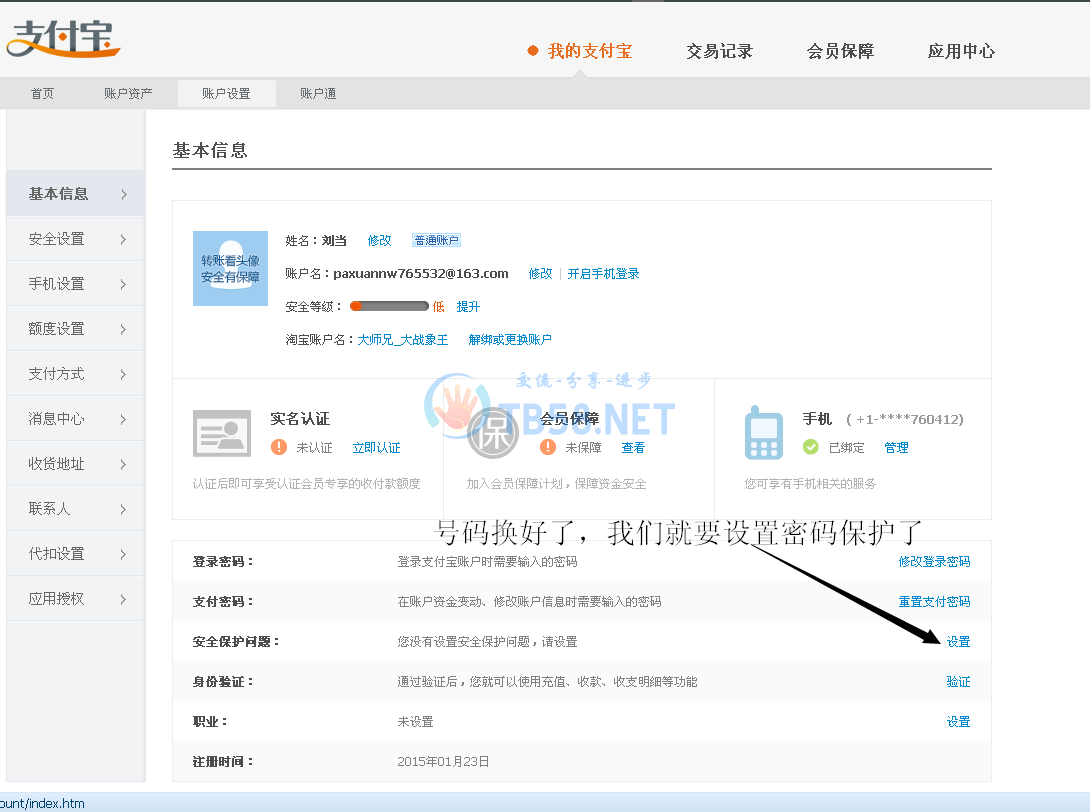The width and height of the screenshot is (1090, 812).
Task: Click the registration date 2015年01月23日
Action: click(443, 762)
